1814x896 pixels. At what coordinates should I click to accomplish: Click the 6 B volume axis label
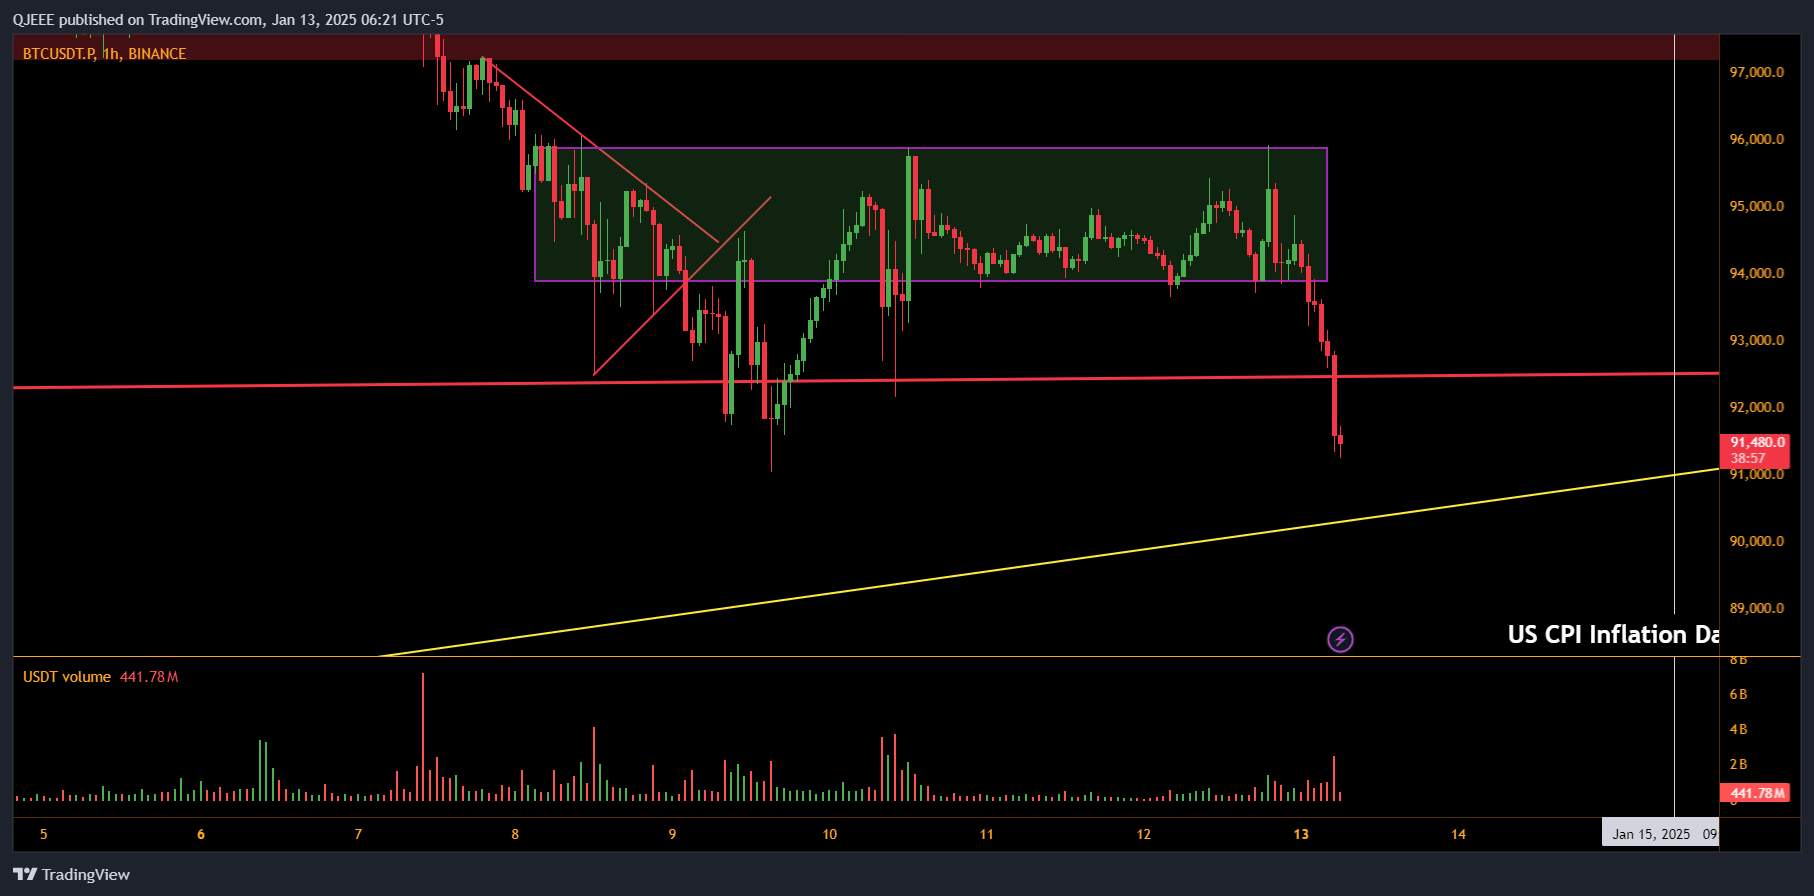click(x=1739, y=694)
